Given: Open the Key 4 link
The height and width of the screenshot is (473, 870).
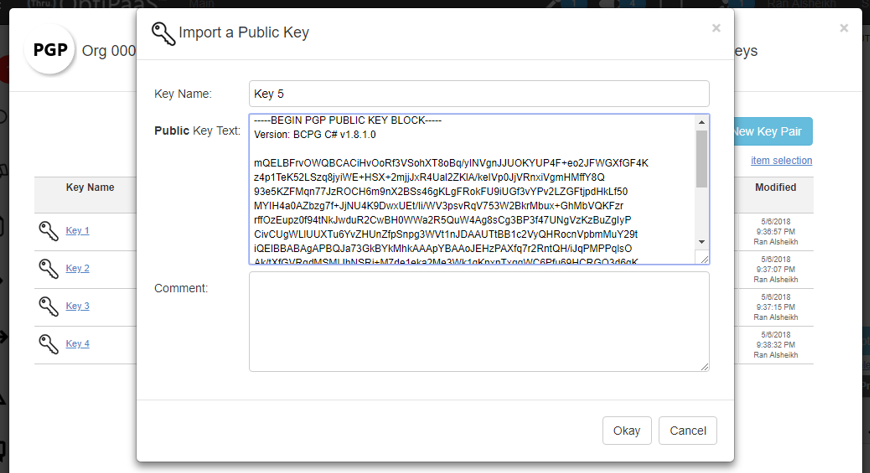Looking at the screenshot, I should click(78, 344).
